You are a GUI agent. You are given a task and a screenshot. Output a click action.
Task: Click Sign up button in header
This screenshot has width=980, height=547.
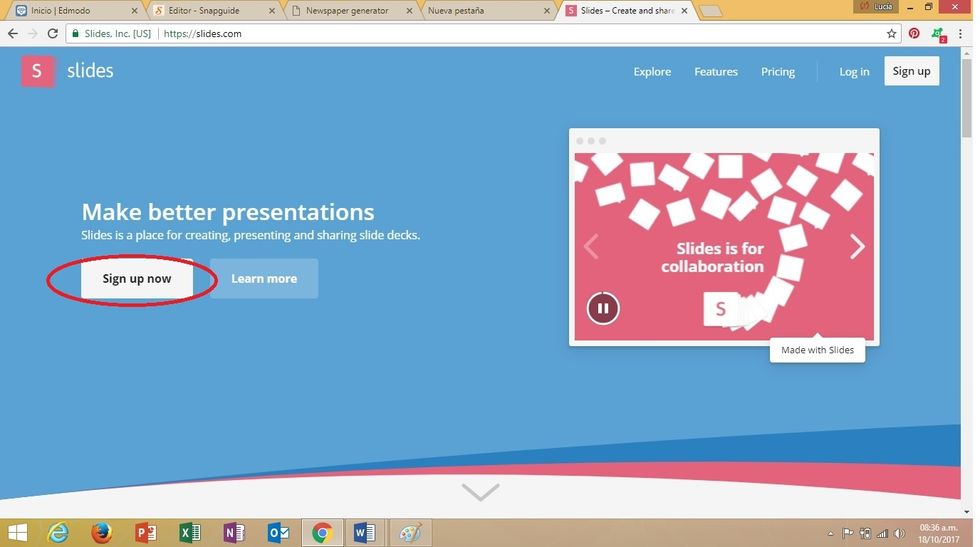point(911,71)
